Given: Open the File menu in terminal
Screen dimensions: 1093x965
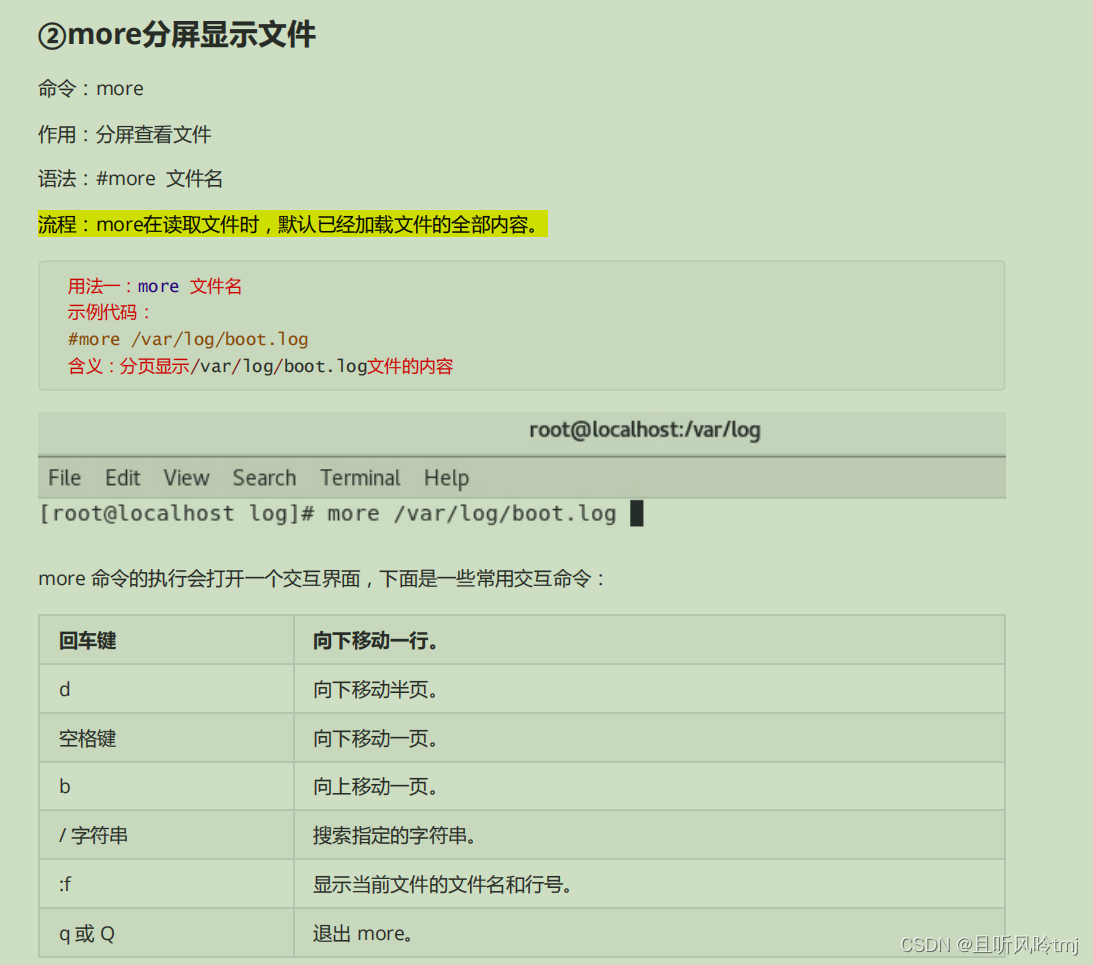Looking at the screenshot, I should click(x=63, y=478).
